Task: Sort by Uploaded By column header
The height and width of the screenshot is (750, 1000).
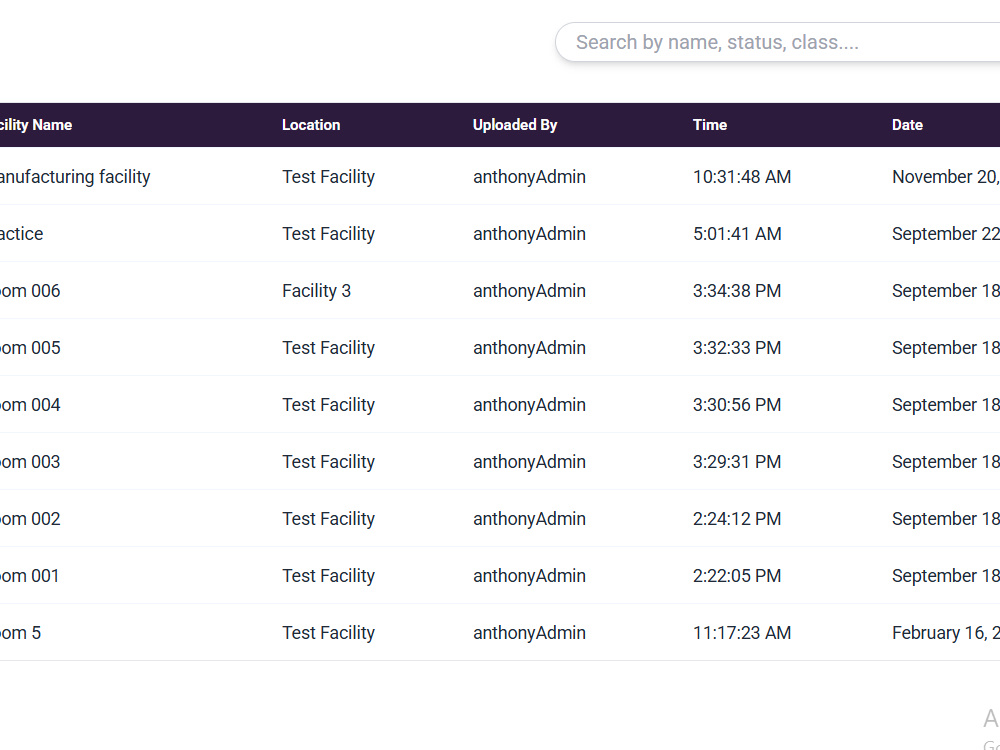Action: (x=515, y=125)
